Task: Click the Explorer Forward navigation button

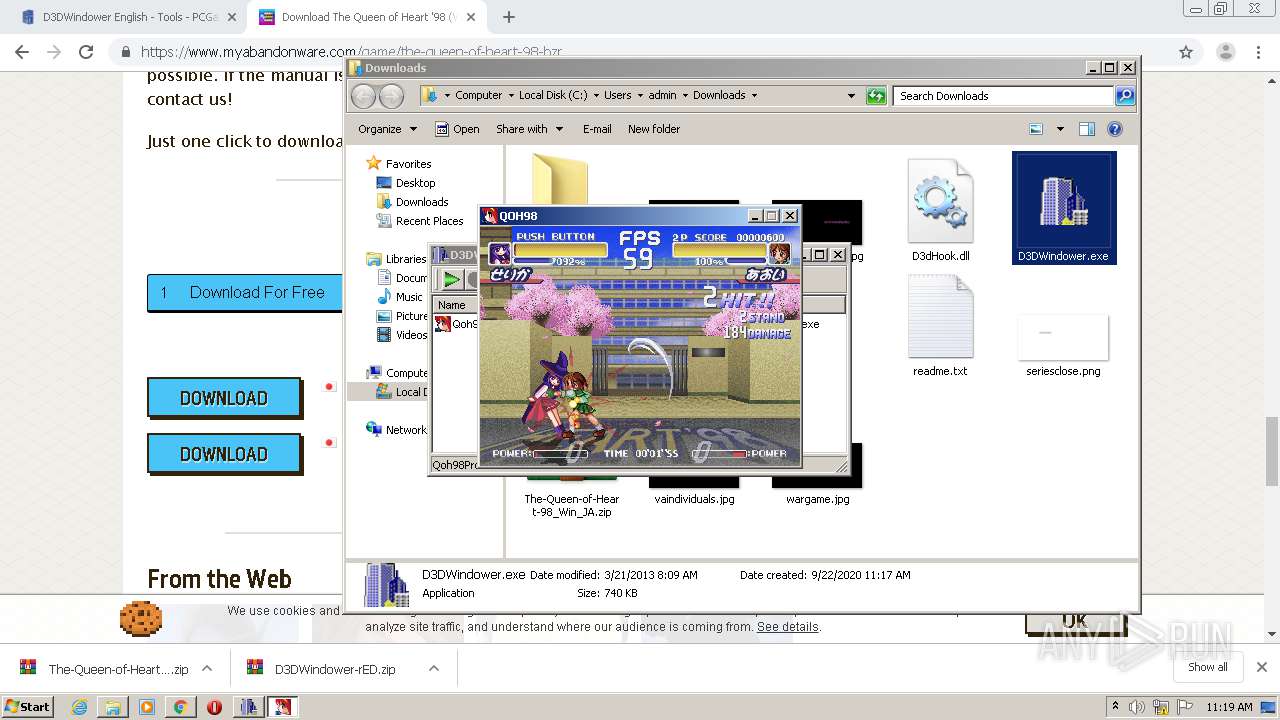Action: coord(391,96)
